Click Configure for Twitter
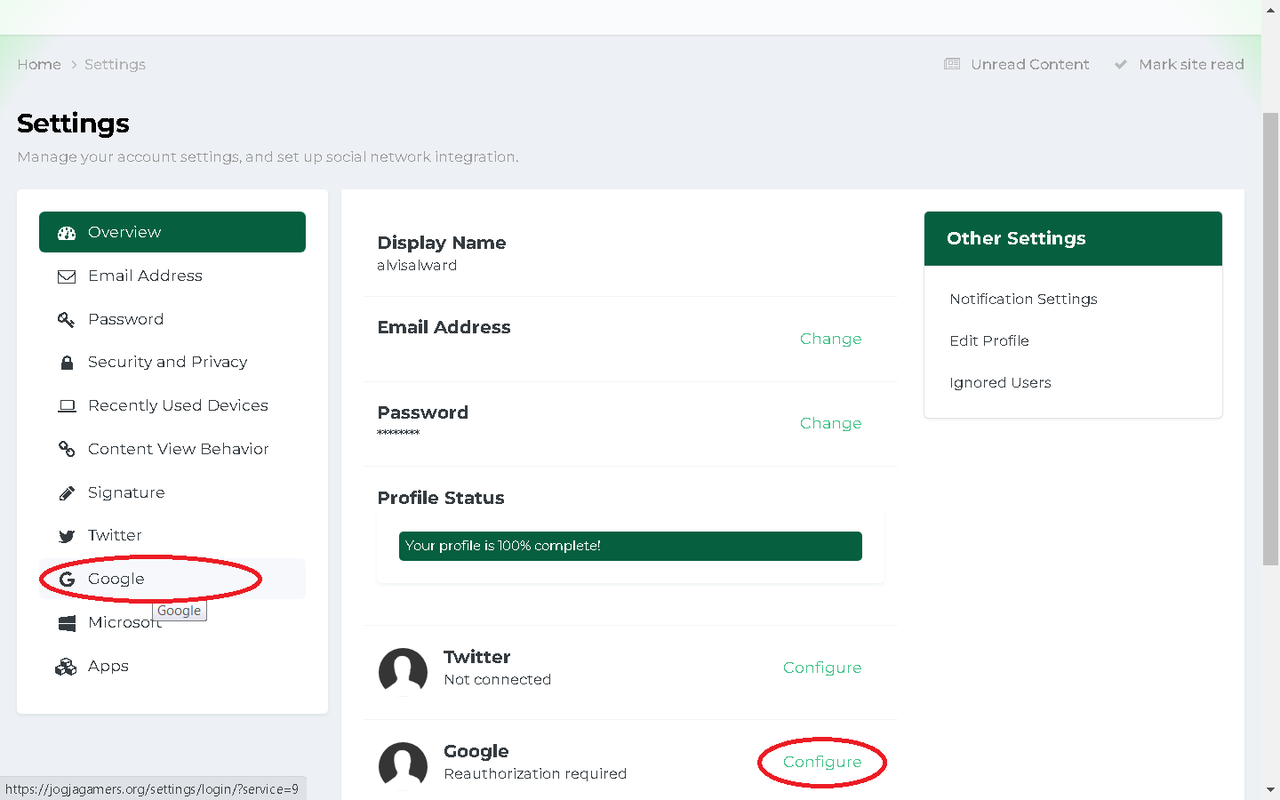 822,667
